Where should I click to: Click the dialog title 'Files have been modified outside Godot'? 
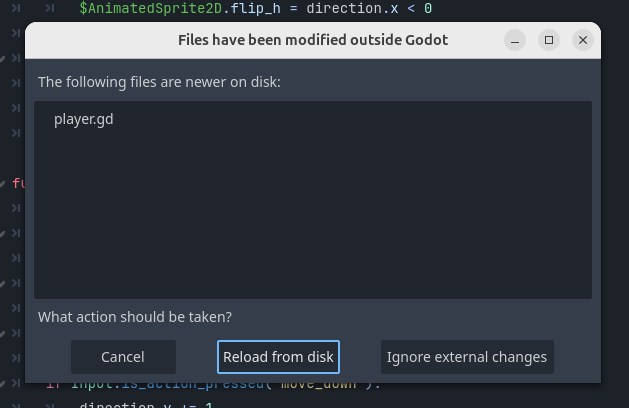pyautogui.click(x=313, y=40)
